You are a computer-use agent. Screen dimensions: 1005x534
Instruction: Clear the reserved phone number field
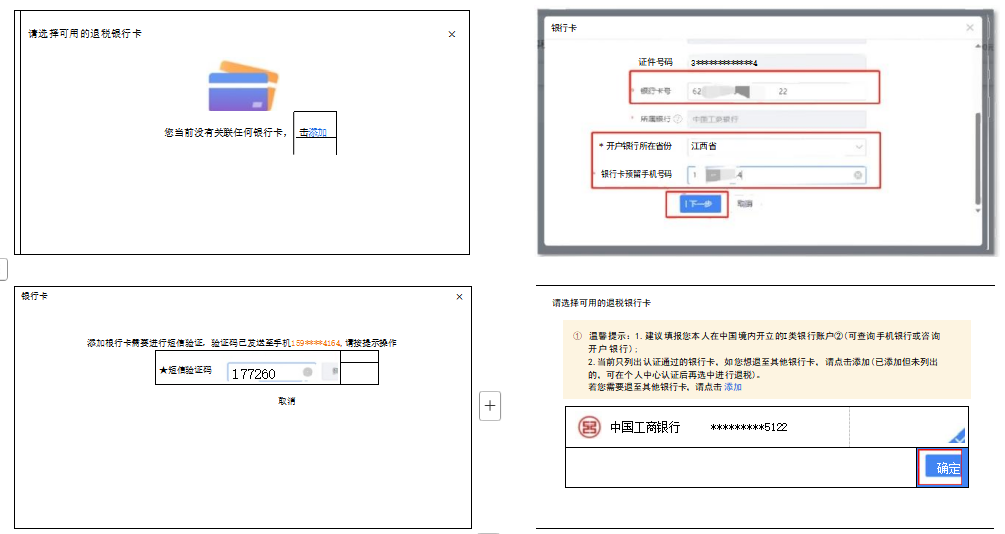click(x=857, y=176)
